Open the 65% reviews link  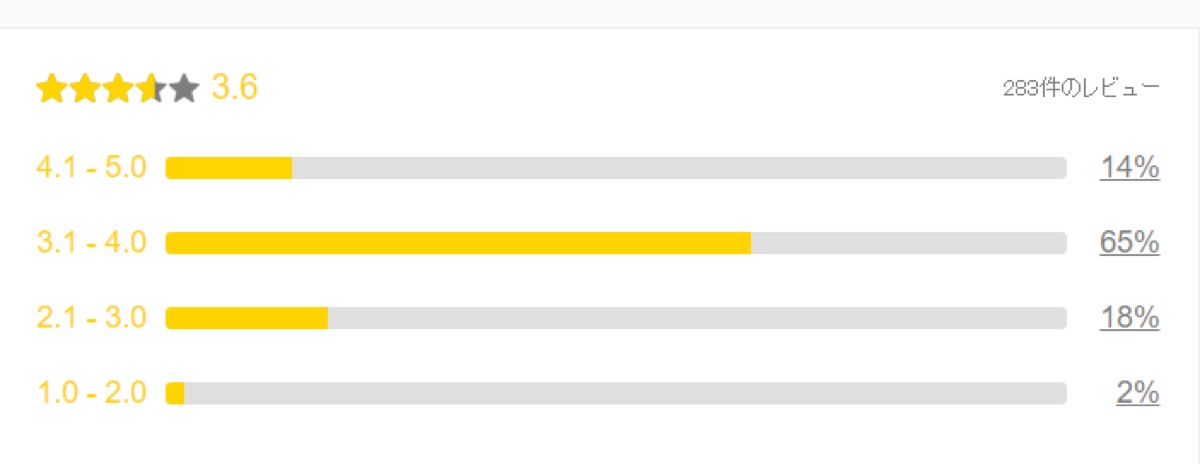(x=1129, y=243)
